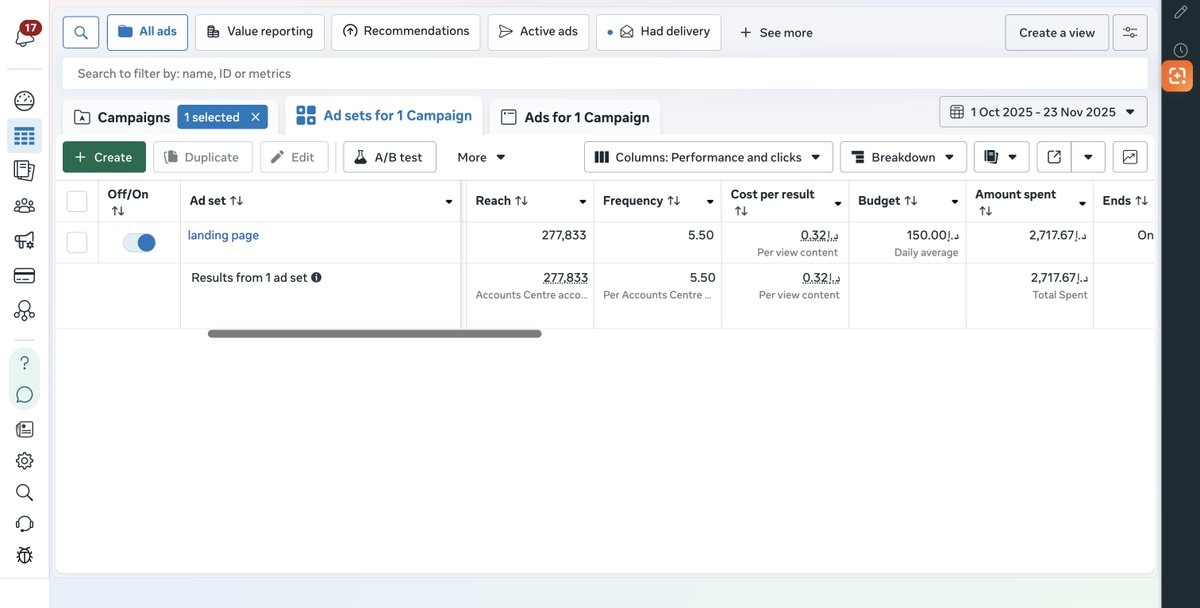Screen dimensions: 1200x608
Task: Open the Reports dropdown icon next to Breakdown
Action: (1001, 157)
